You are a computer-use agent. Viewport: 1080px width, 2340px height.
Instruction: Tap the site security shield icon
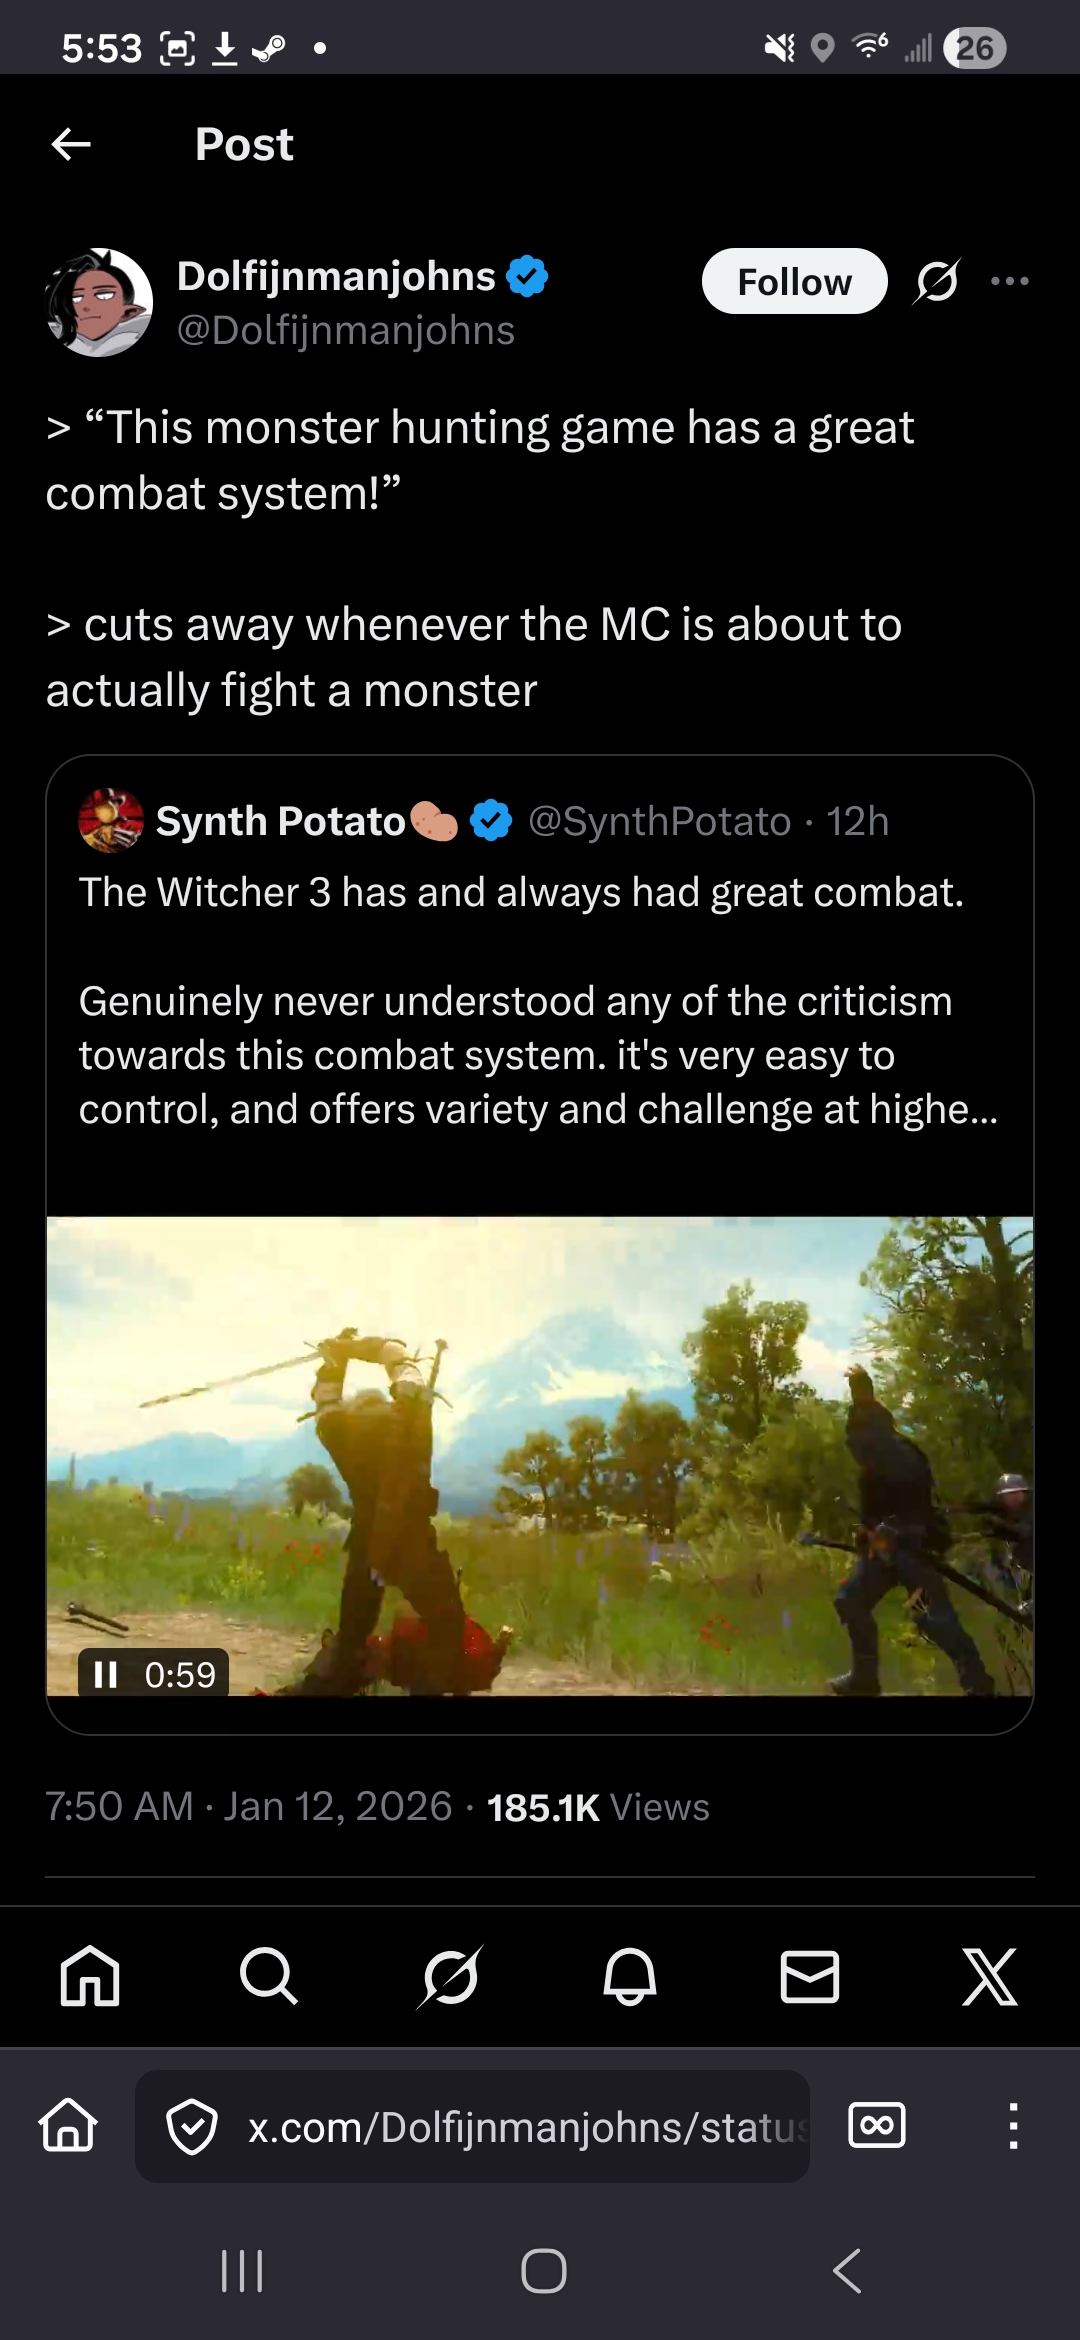coord(192,2126)
